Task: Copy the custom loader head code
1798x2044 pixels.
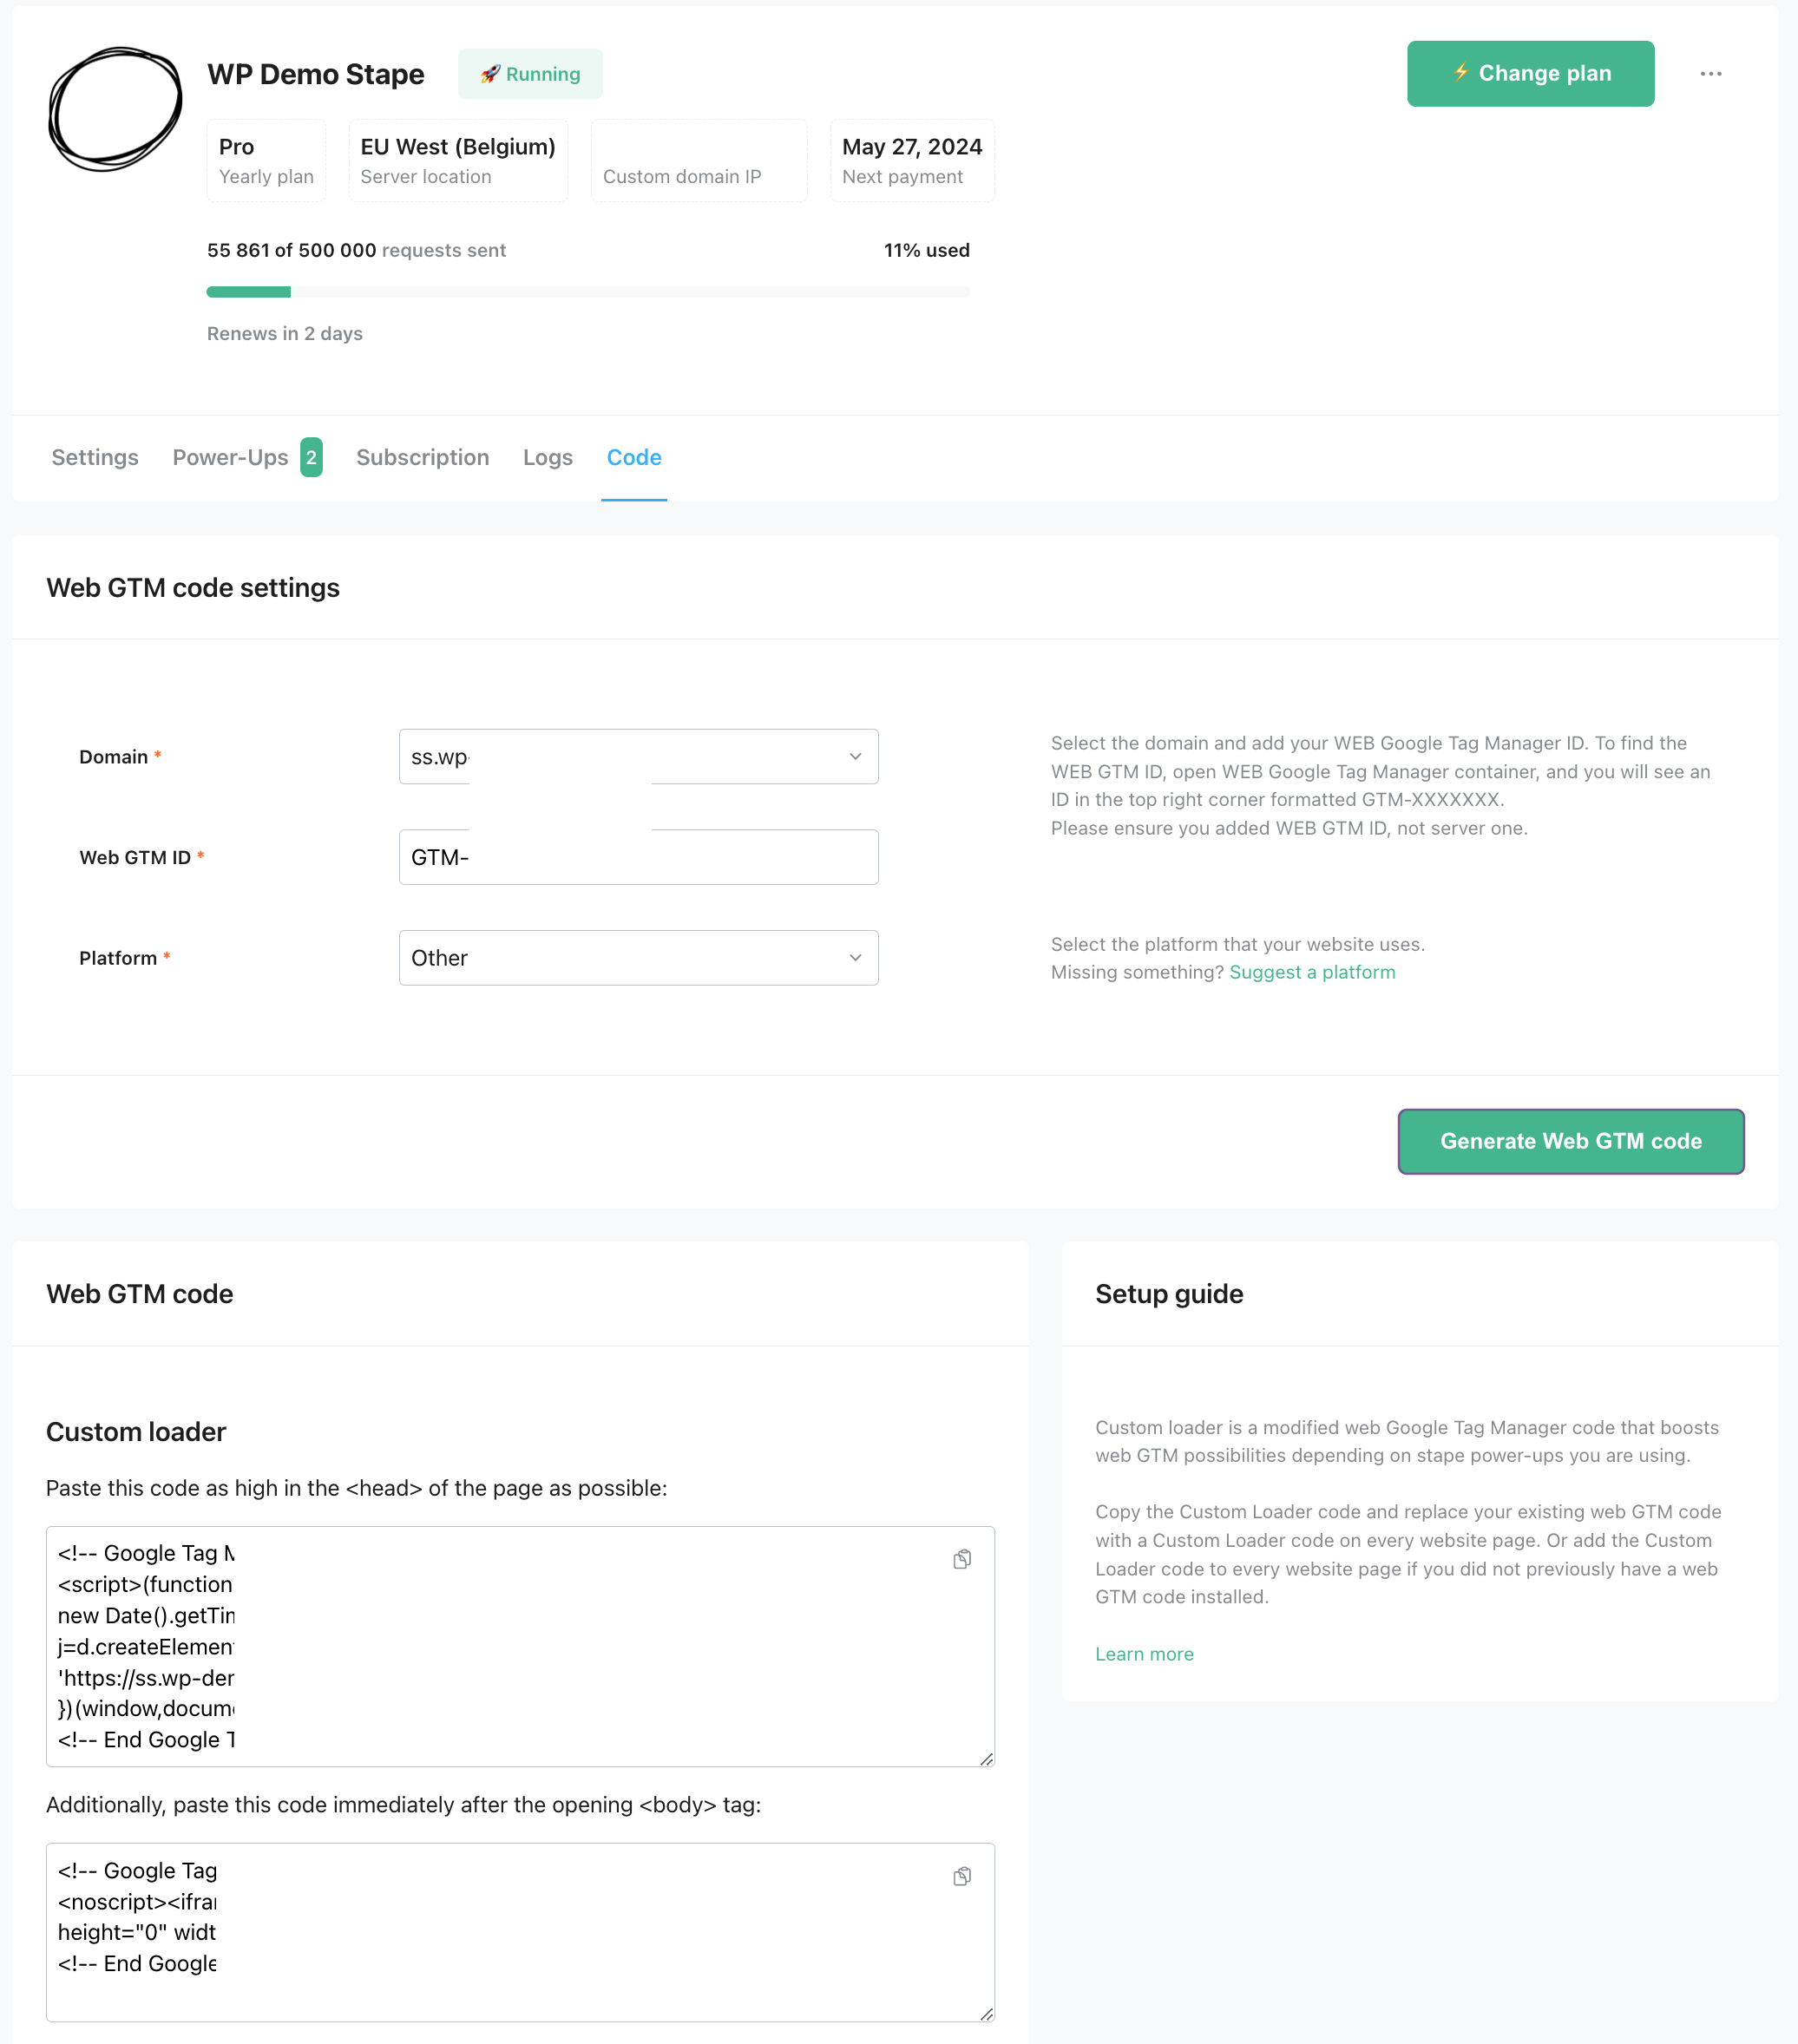Action: (x=961, y=1558)
